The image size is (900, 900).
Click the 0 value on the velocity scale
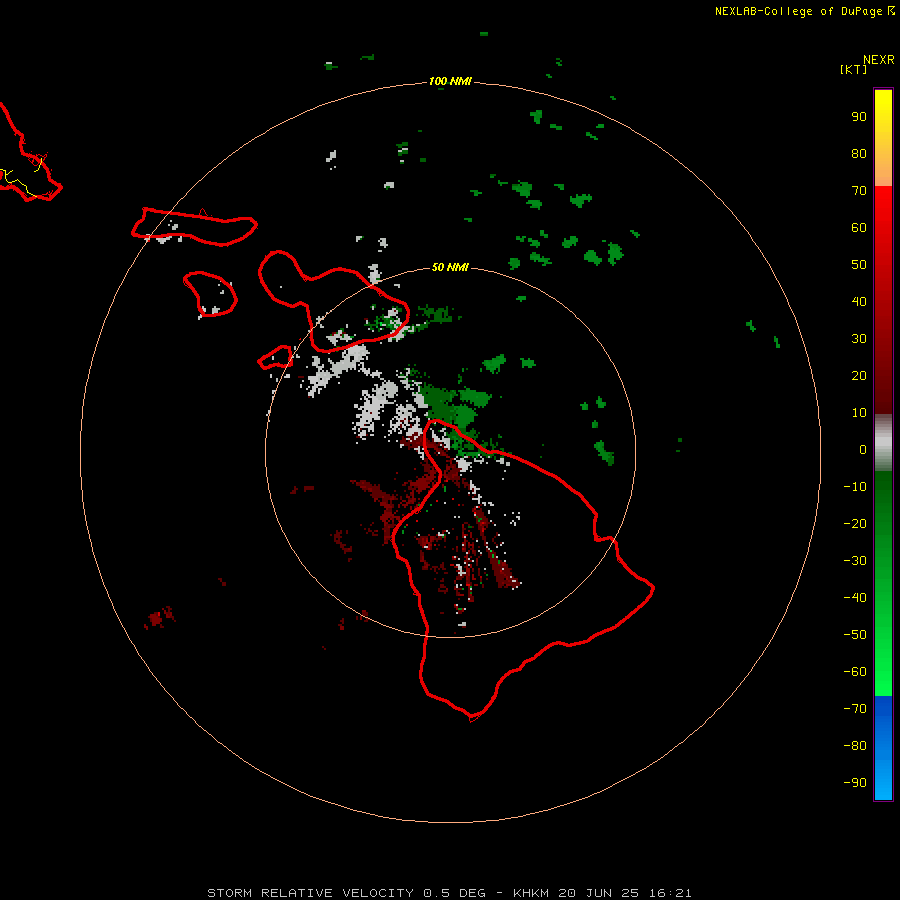(863, 449)
